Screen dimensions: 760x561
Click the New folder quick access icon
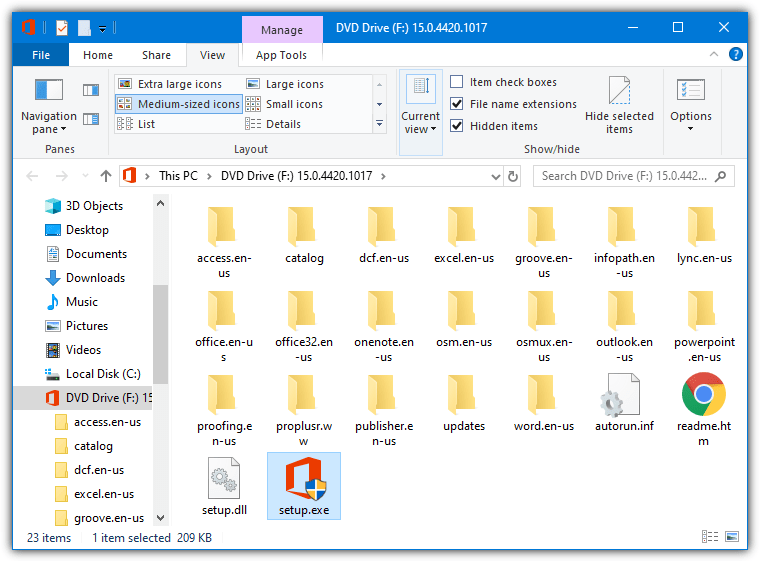click(84, 28)
